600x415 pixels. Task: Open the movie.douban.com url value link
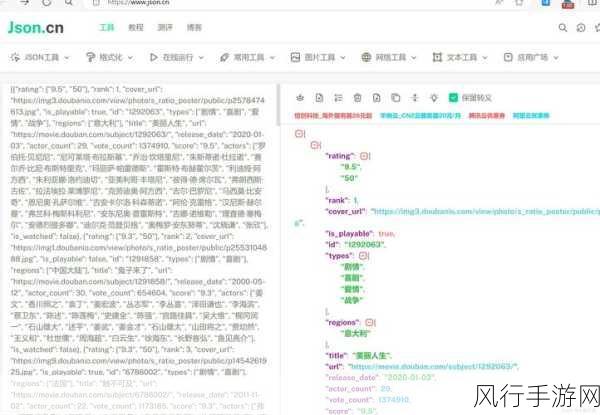(434, 366)
